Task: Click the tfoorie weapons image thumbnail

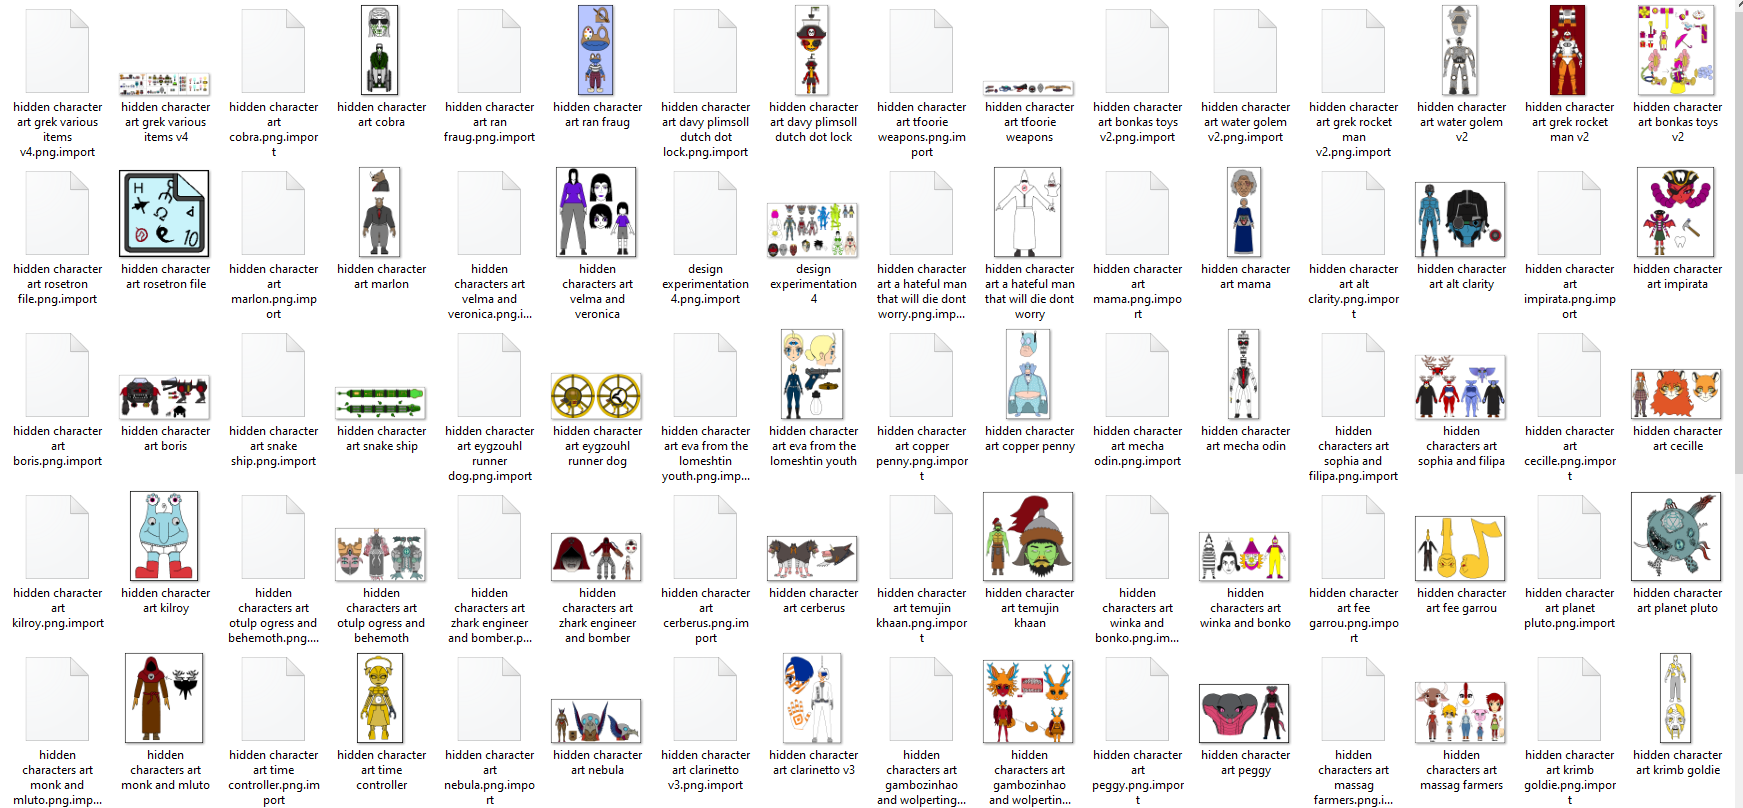Action: (1028, 88)
